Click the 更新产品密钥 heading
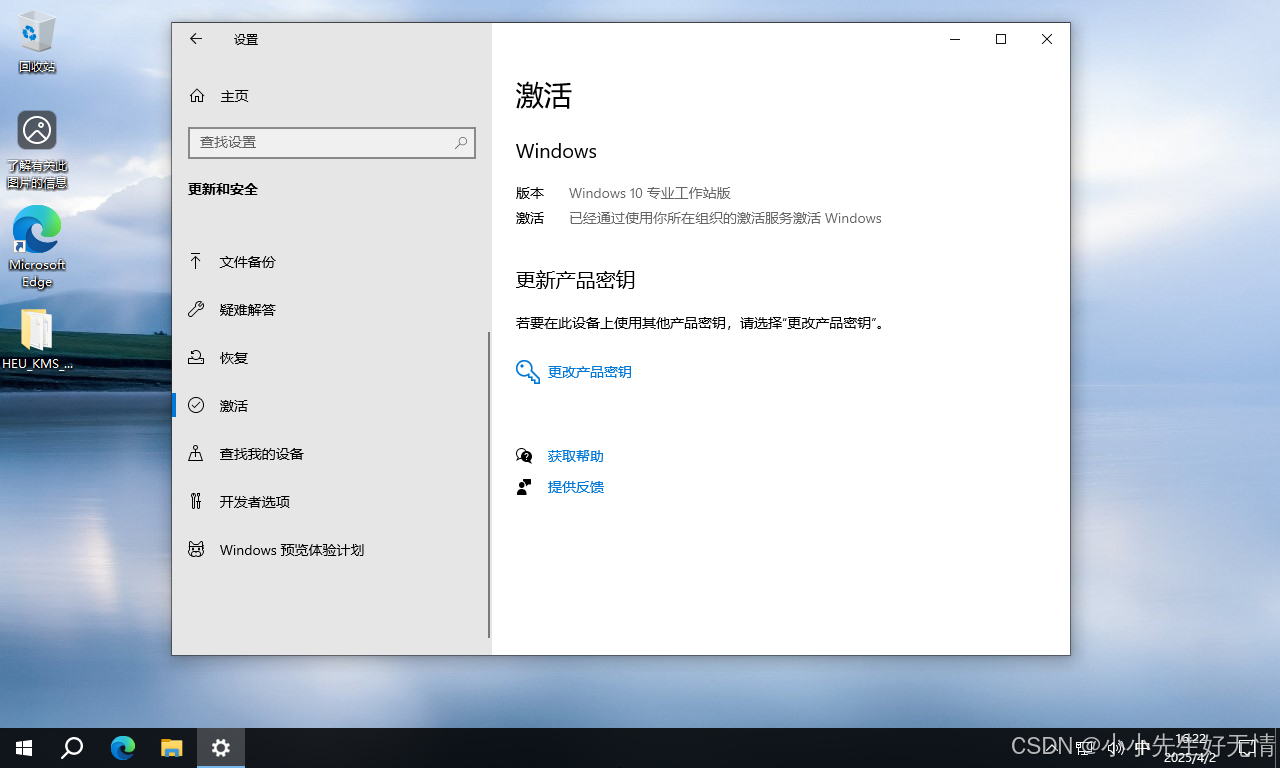Viewport: 1280px width, 768px height. point(575,280)
